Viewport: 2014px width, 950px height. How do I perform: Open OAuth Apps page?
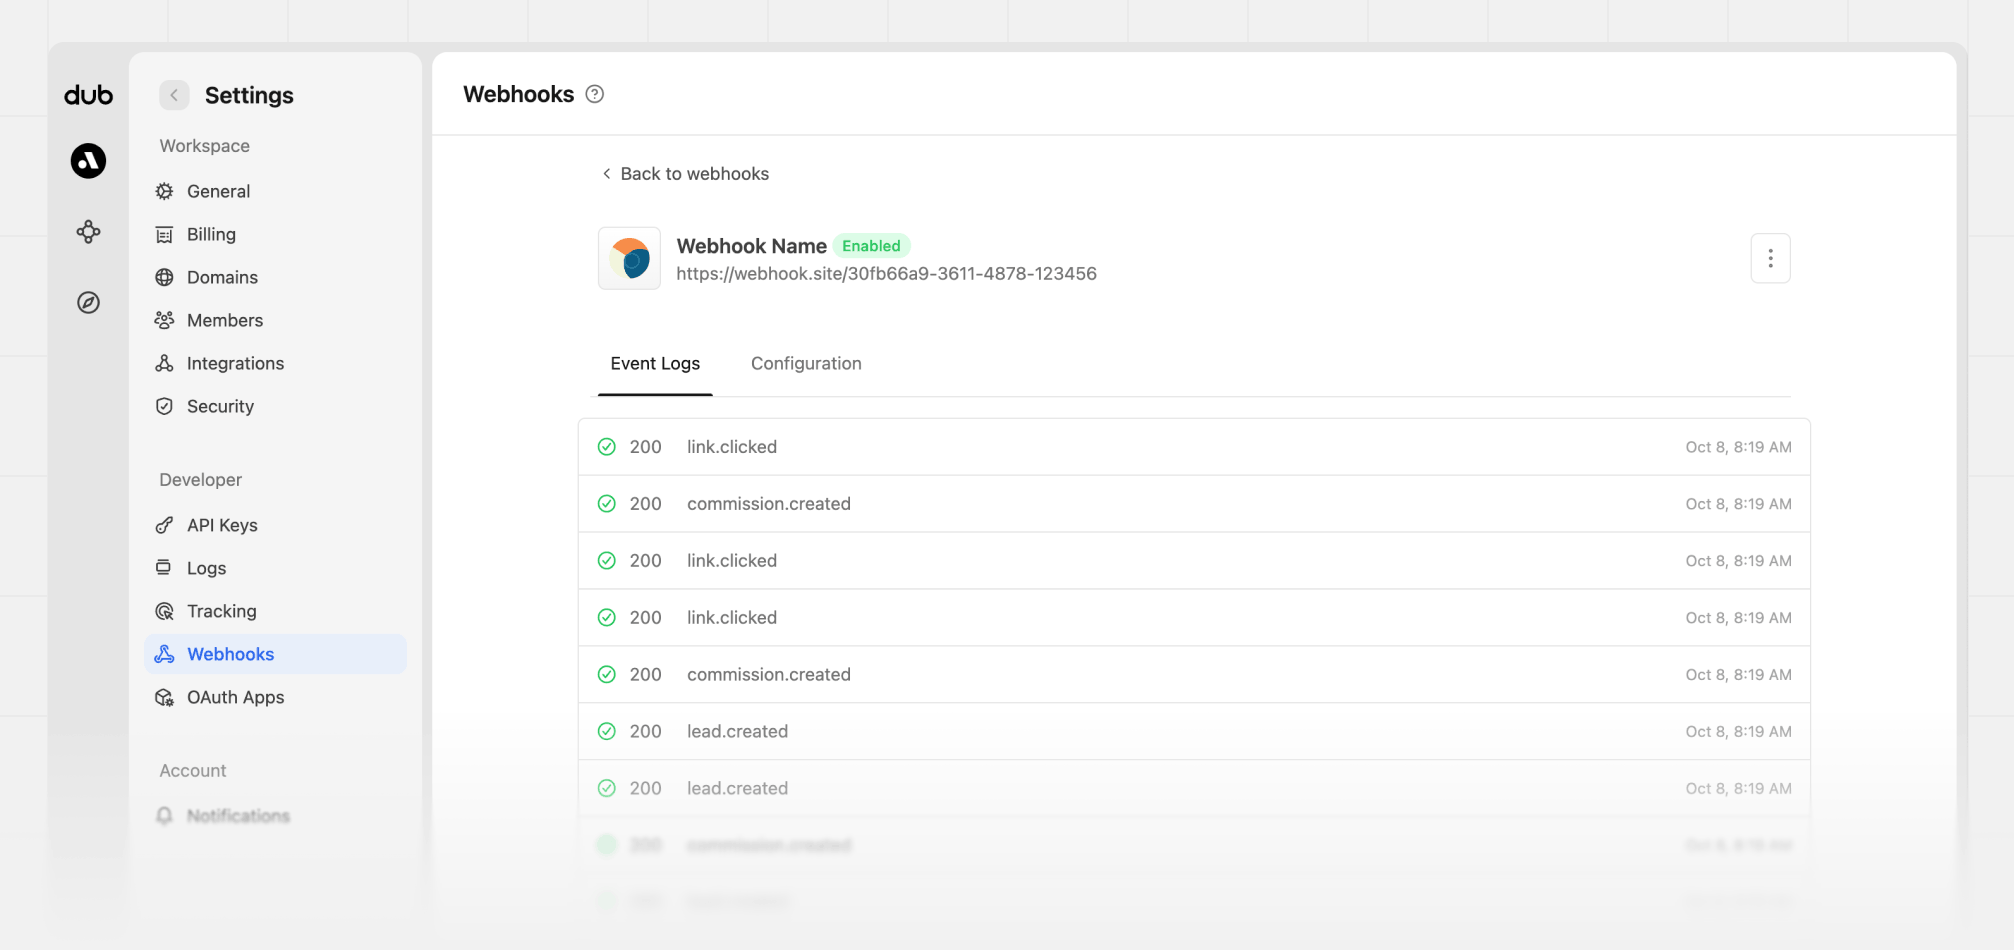coord(275,697)
